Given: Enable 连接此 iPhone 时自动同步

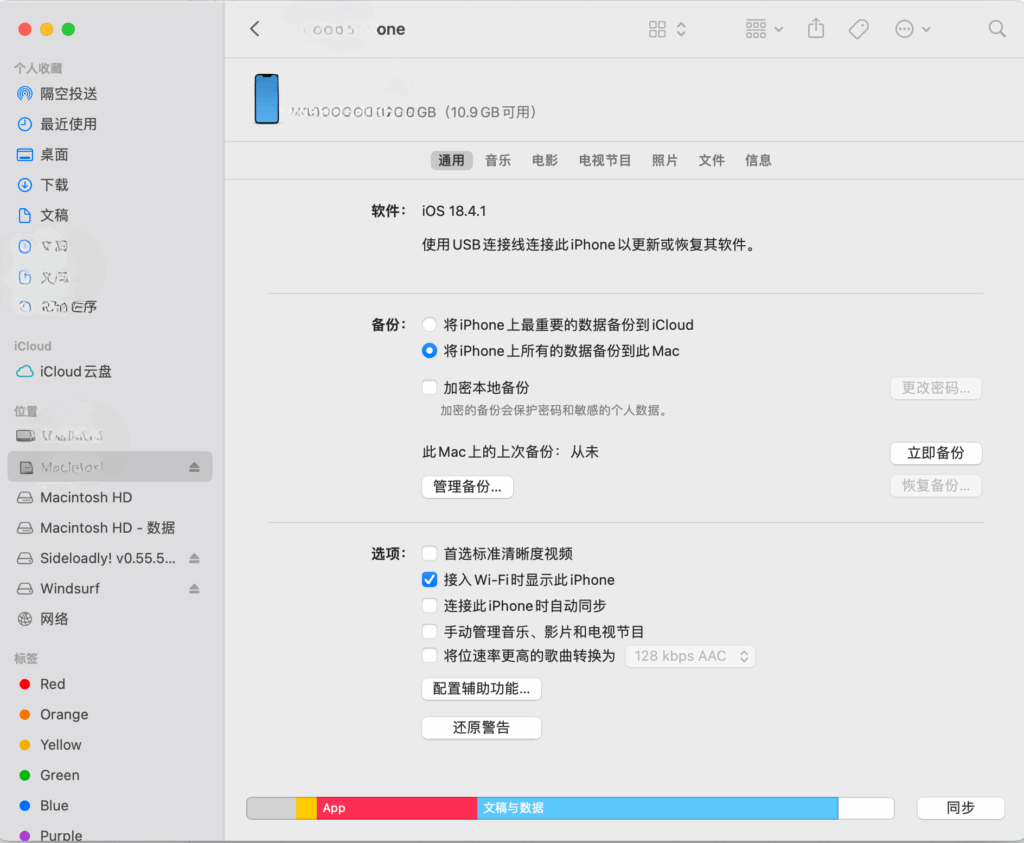Looking at the screenshot, I should (429, 606).
